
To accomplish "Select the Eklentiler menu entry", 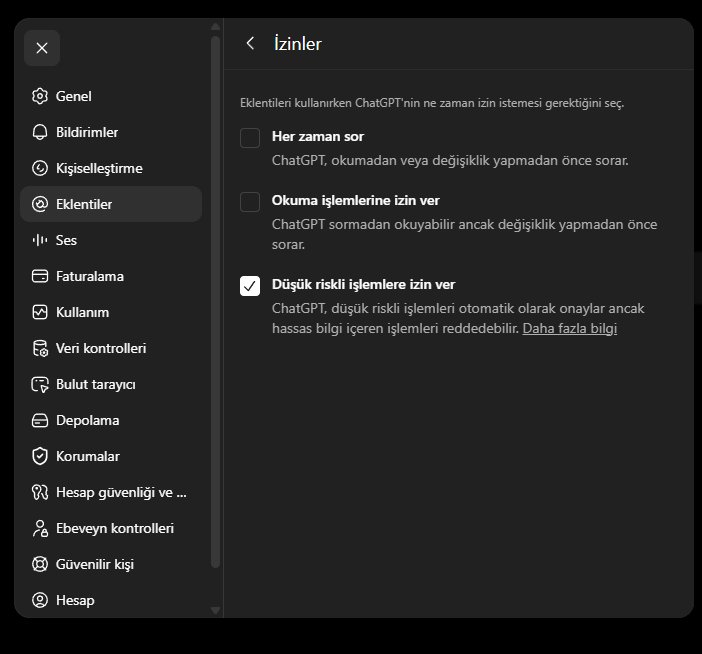I will [111, 204].
